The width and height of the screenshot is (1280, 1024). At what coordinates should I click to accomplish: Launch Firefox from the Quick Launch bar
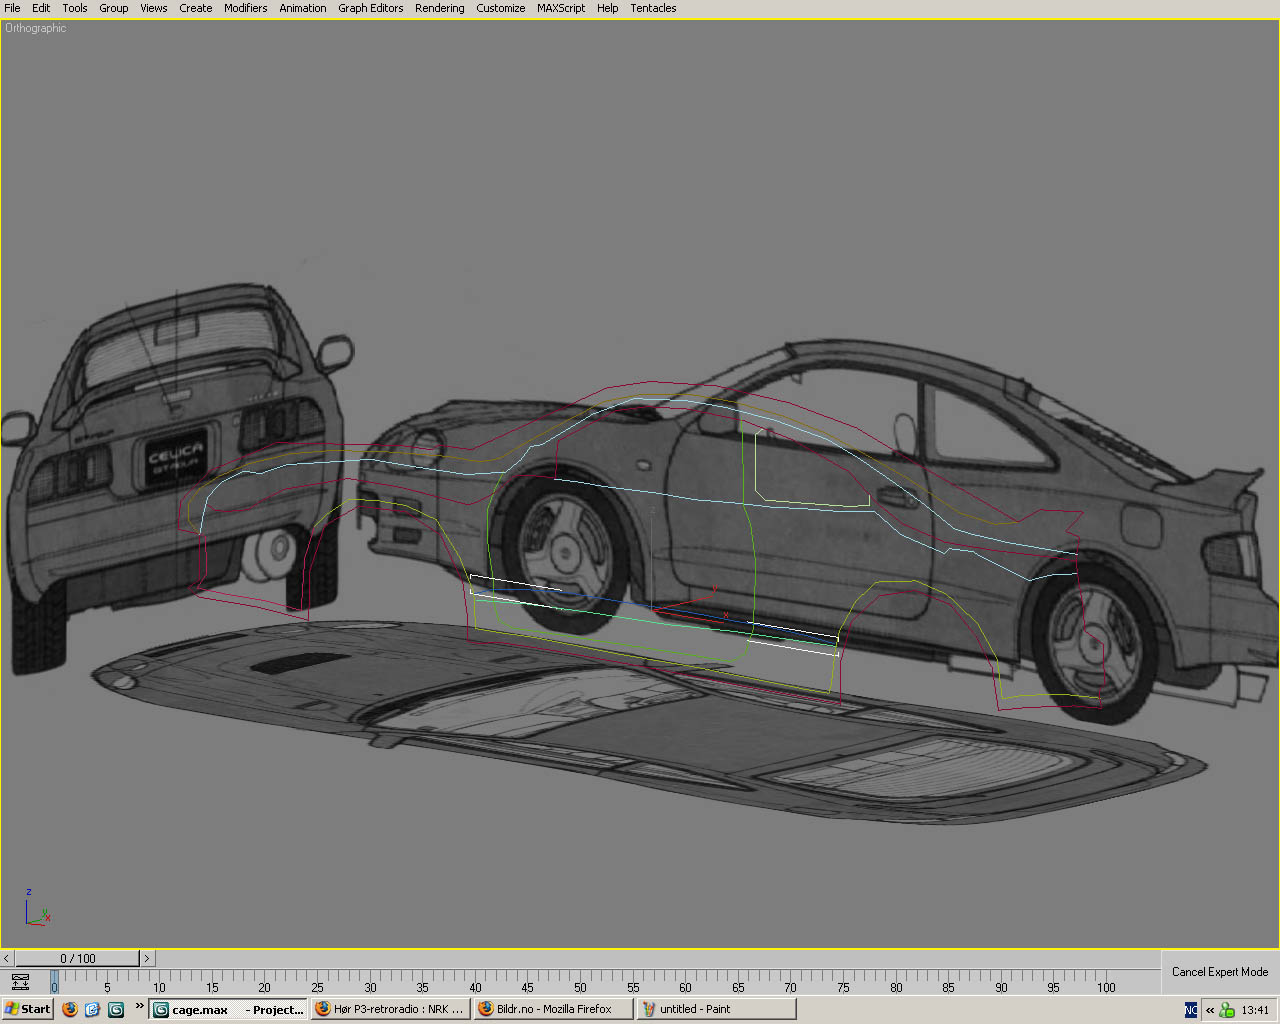[x=69, y=1009]
